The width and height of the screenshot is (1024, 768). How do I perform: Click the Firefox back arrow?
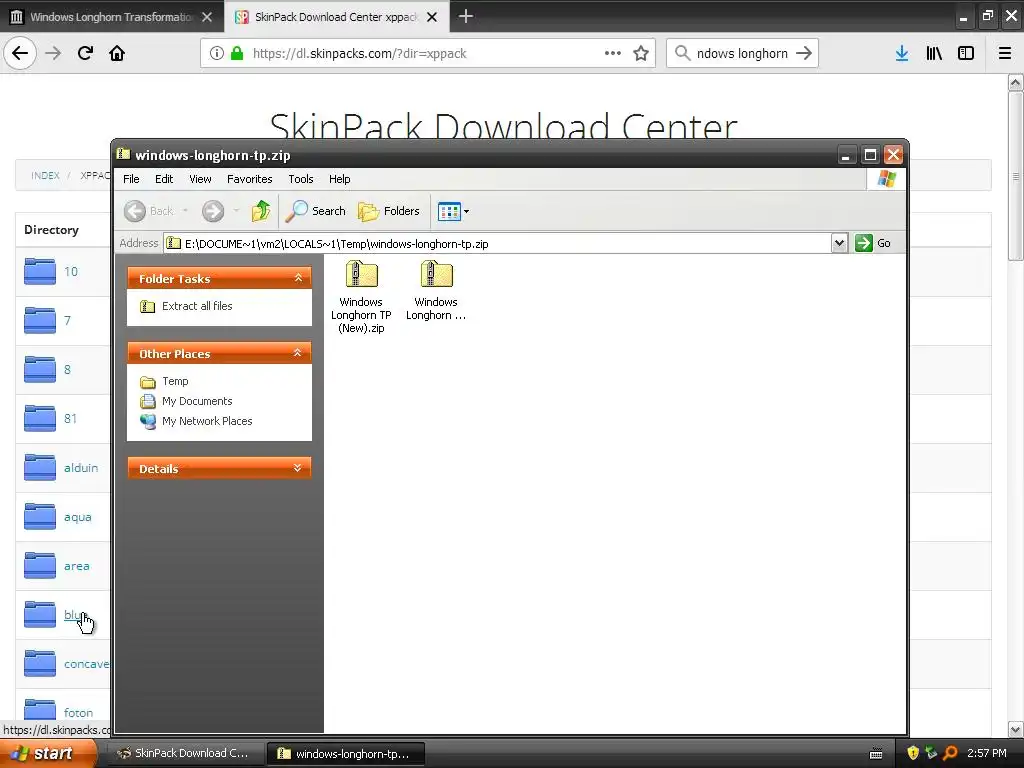click(x=20, y=53)
